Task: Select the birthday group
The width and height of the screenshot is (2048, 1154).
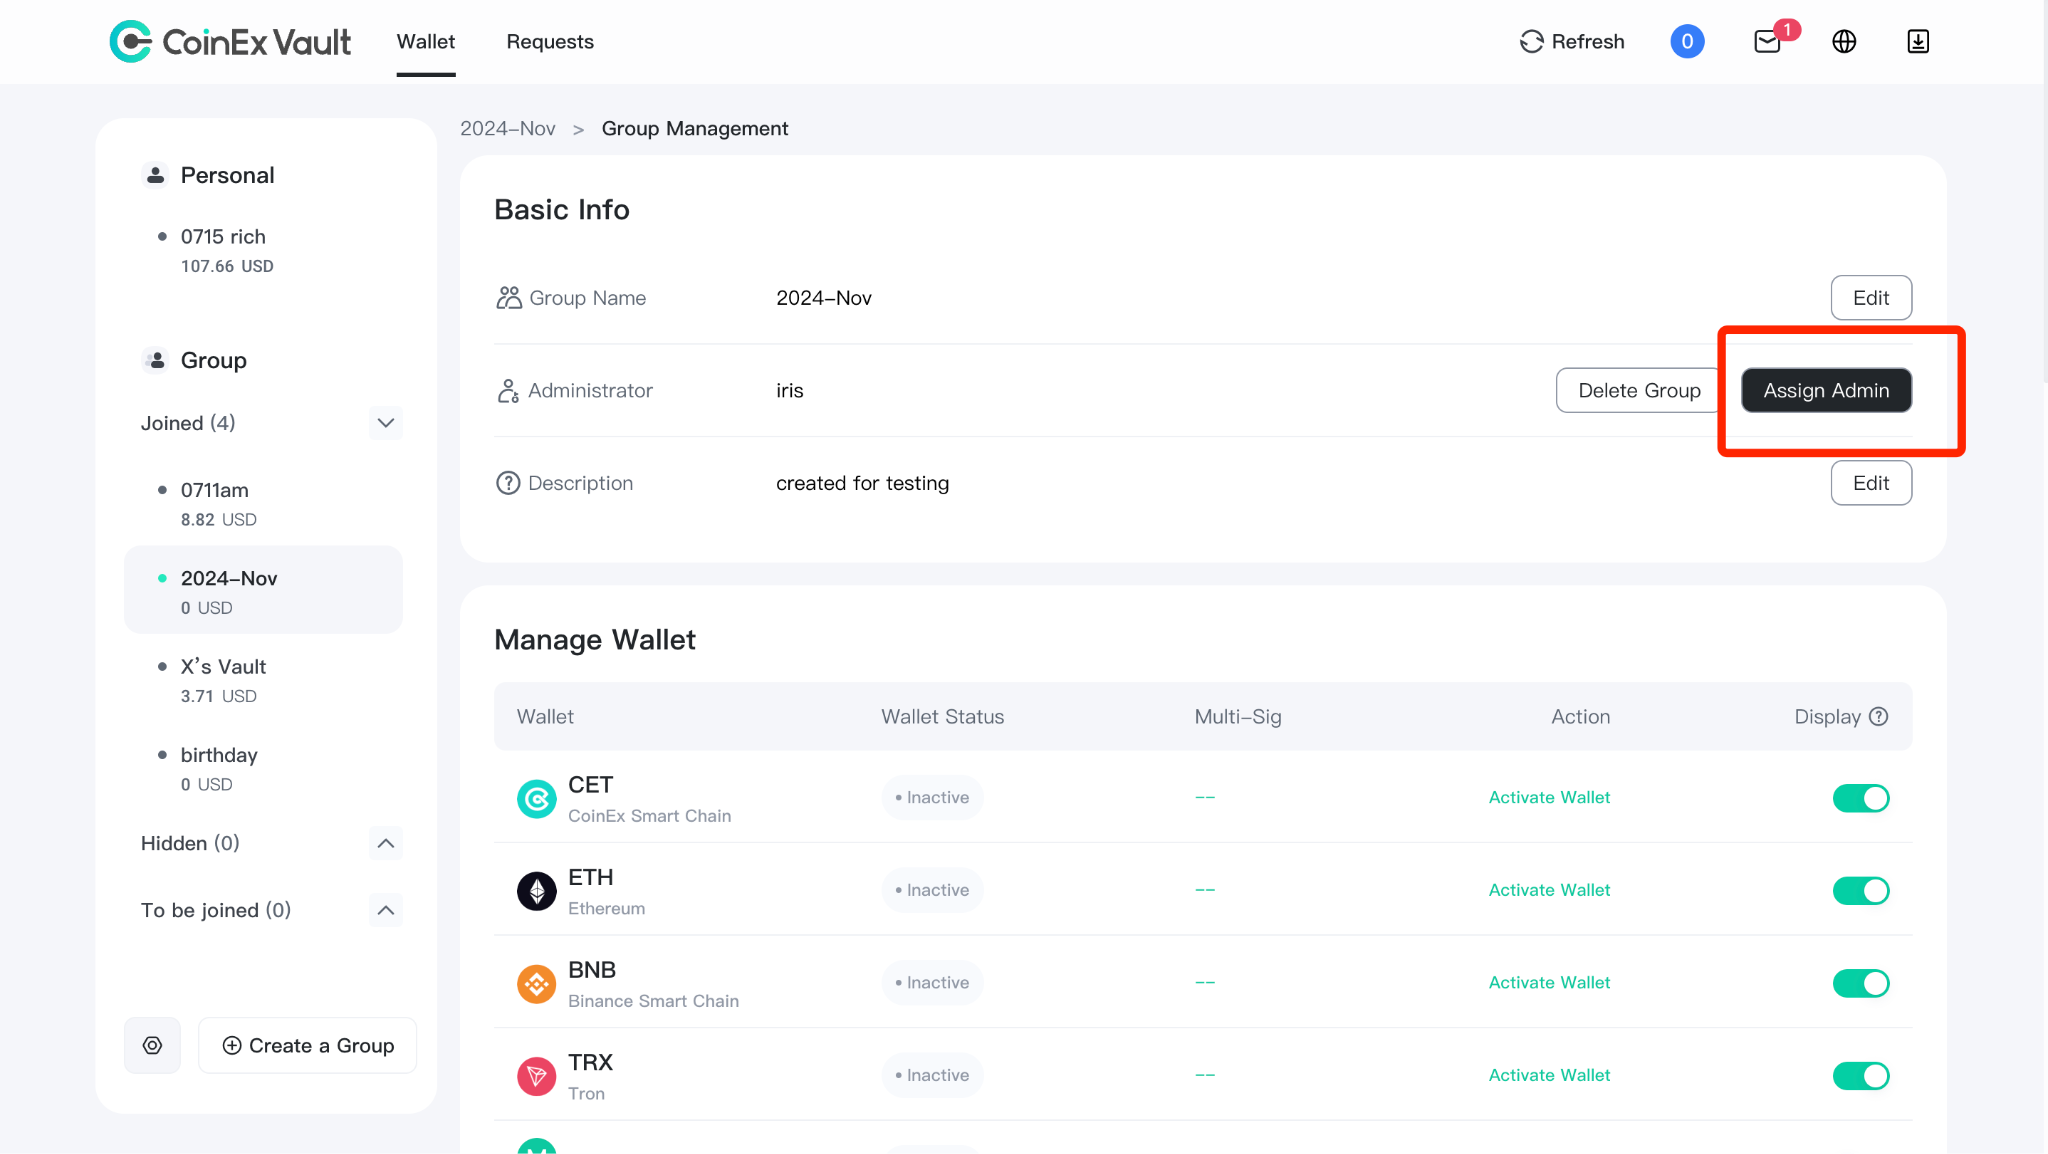Action: (264, 768)
